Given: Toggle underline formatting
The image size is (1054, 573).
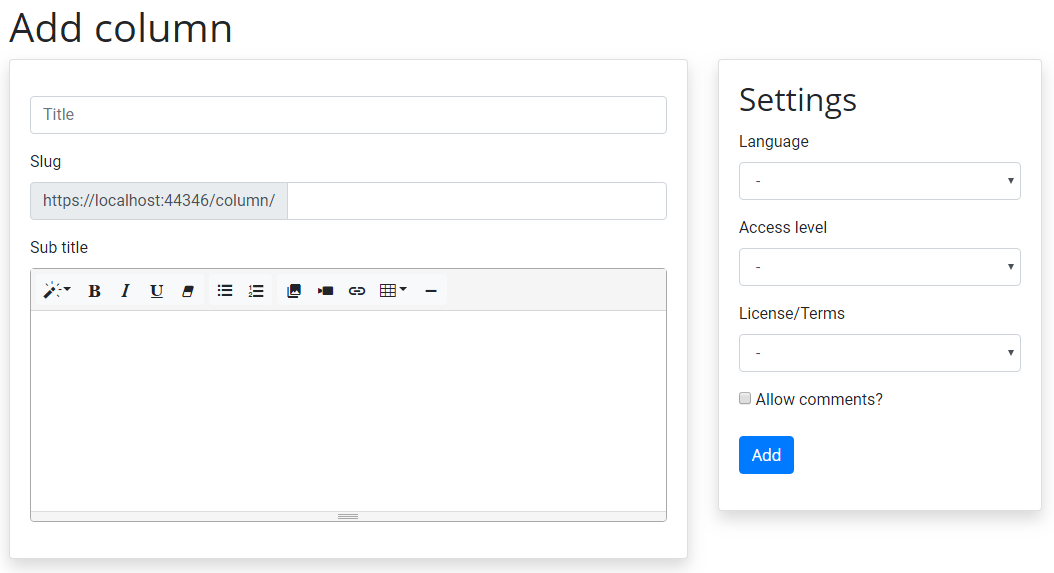Looking at the screenshot, I should (157, 291).
